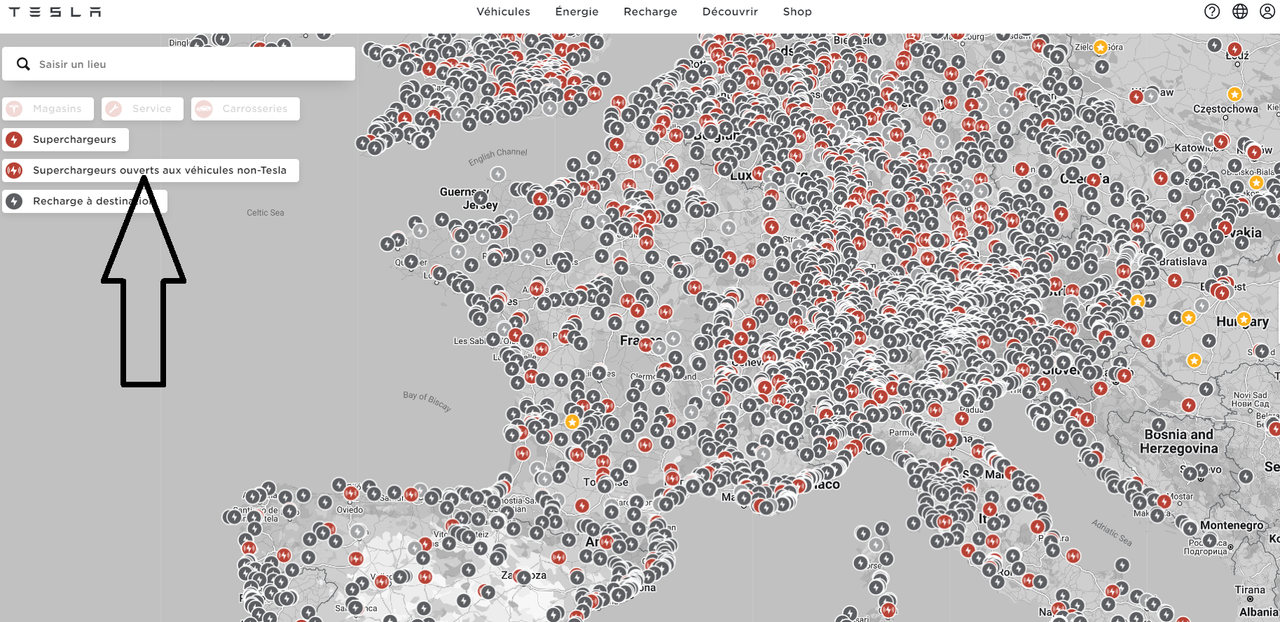
Task: Open the region globe icon
Action: (1240, 12)
